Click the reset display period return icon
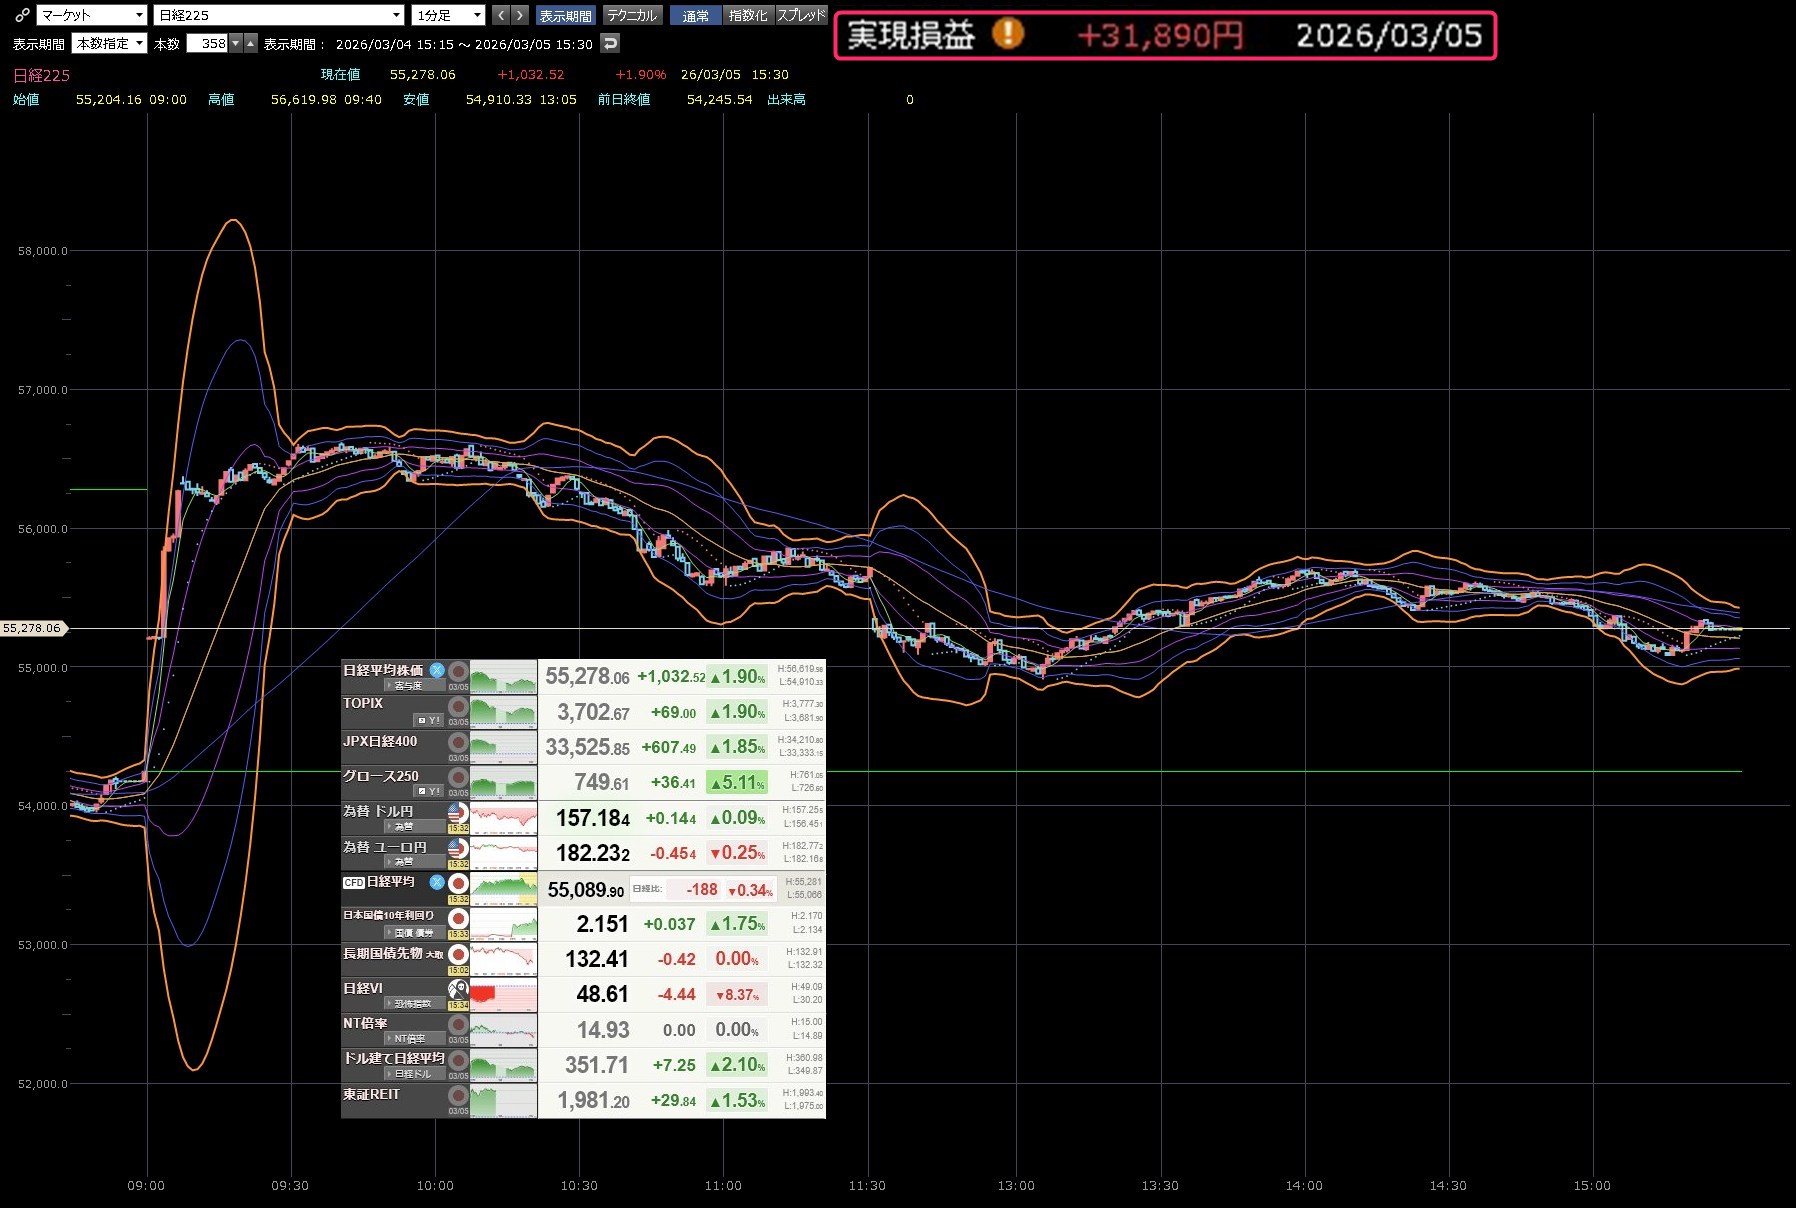The width and height of the screenshot is (1796, 1208). point(610,43)
